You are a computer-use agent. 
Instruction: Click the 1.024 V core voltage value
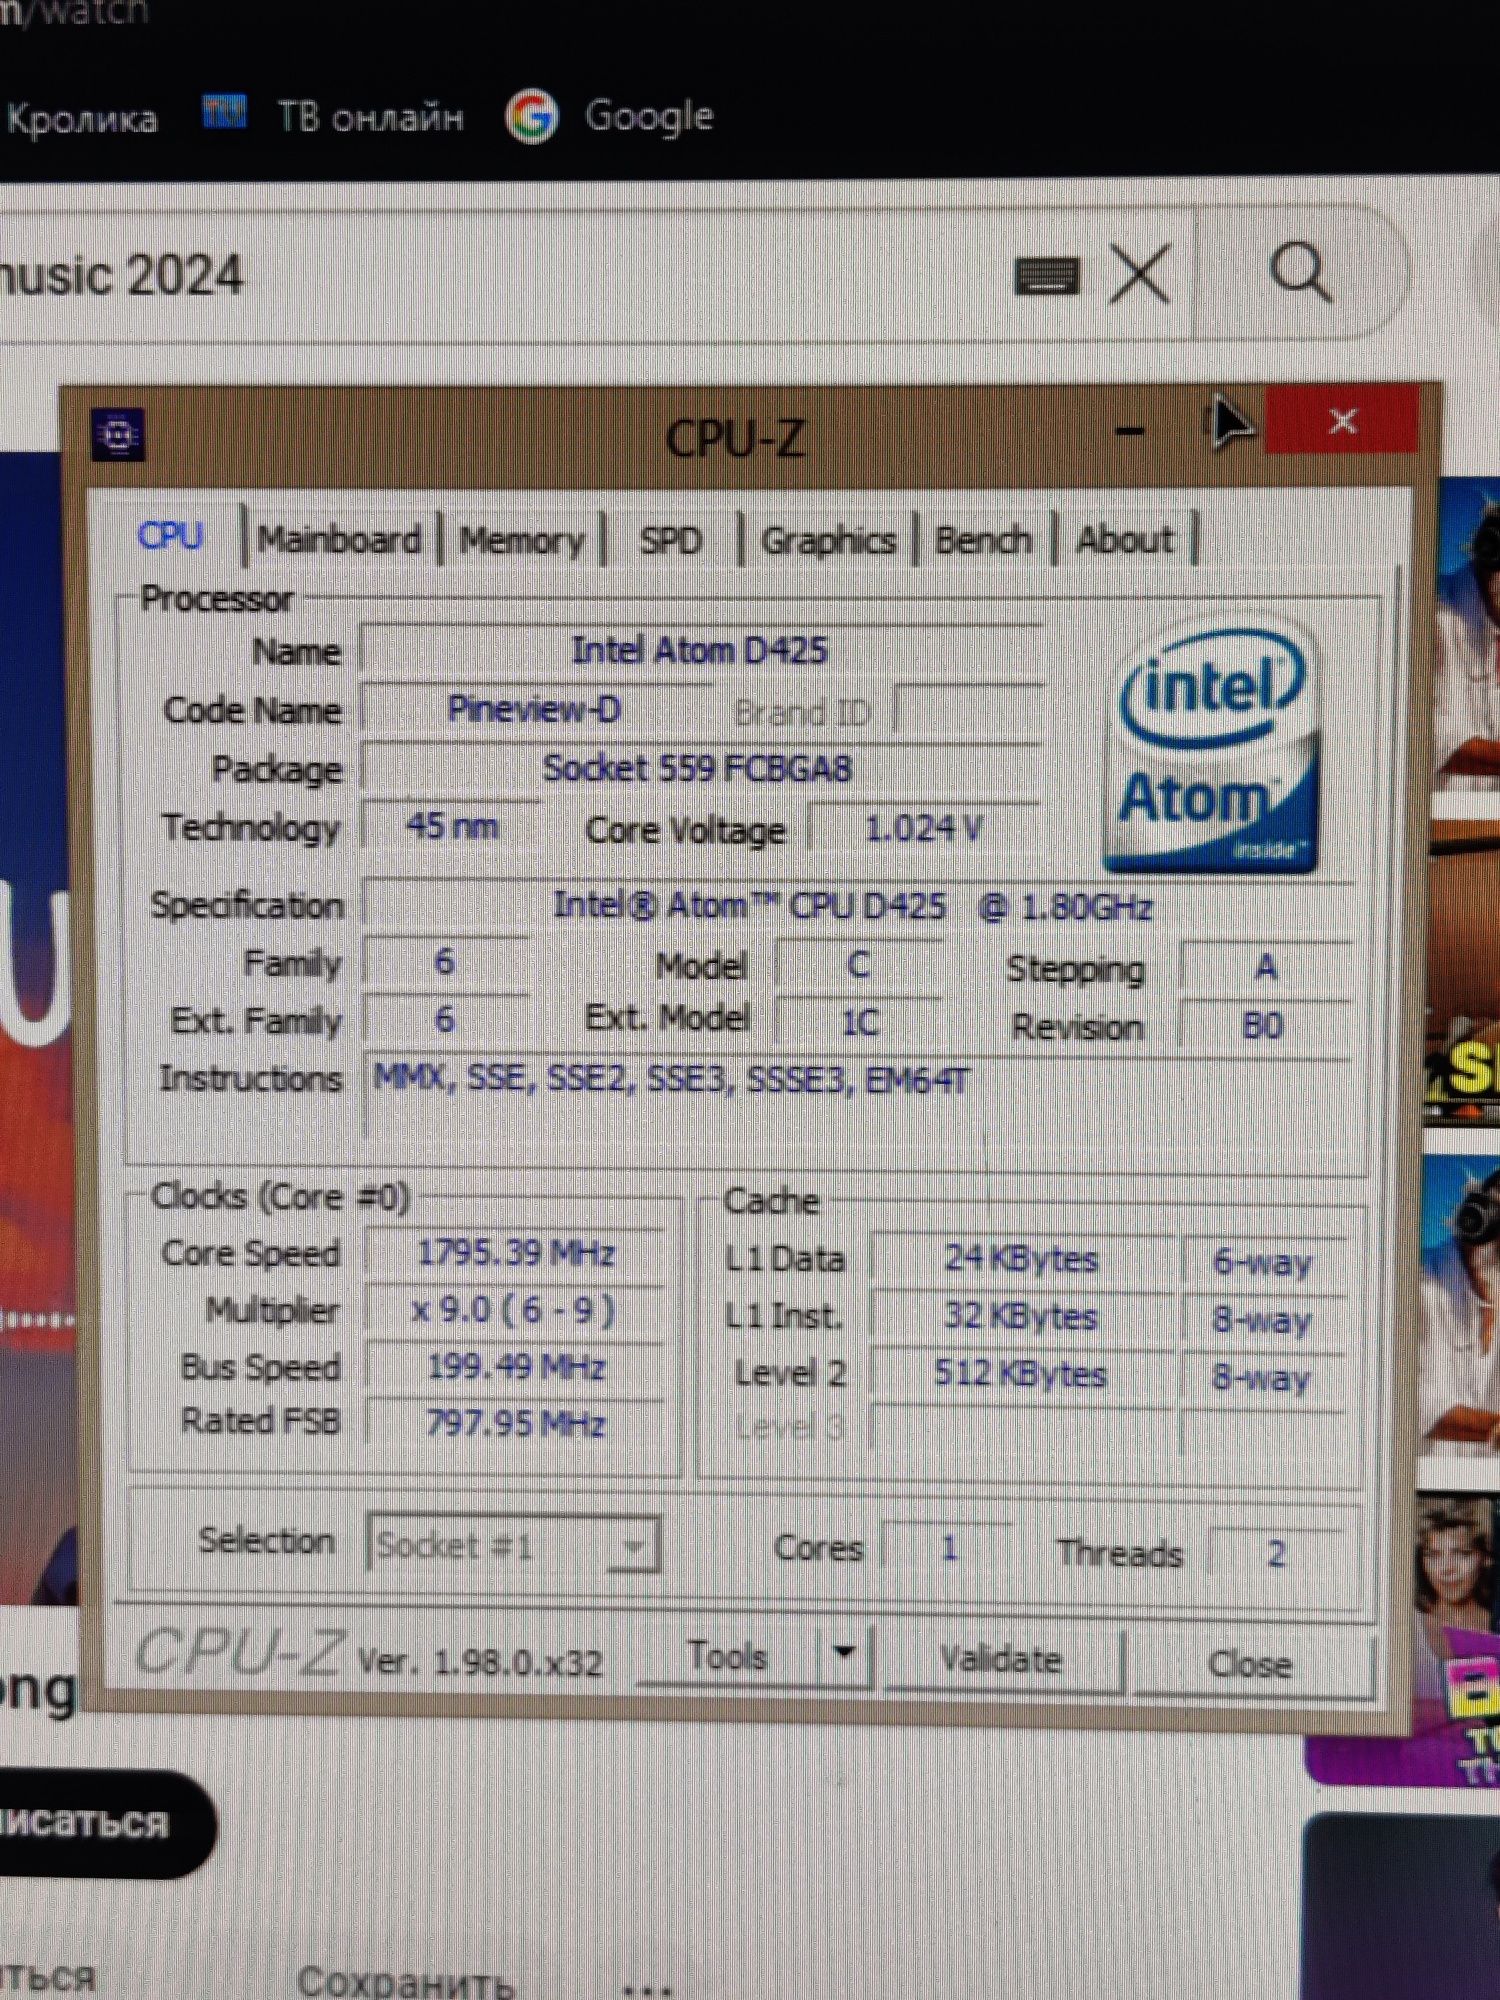924,828
